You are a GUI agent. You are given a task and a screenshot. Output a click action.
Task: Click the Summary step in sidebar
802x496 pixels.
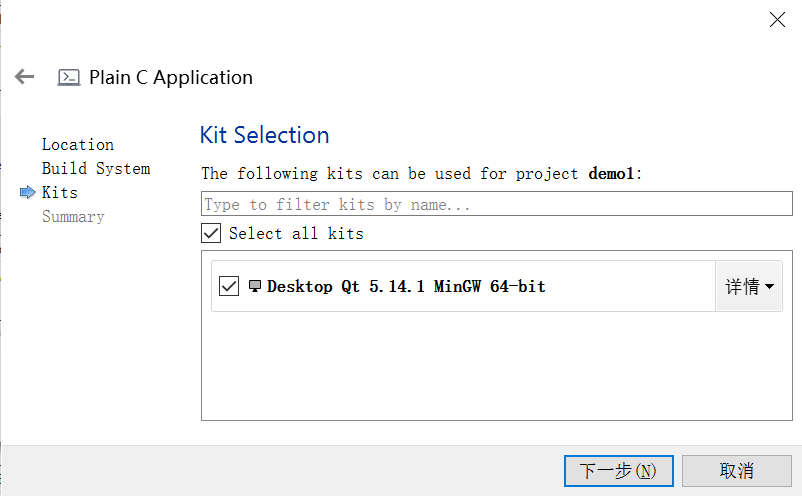[x=73, y=217]
